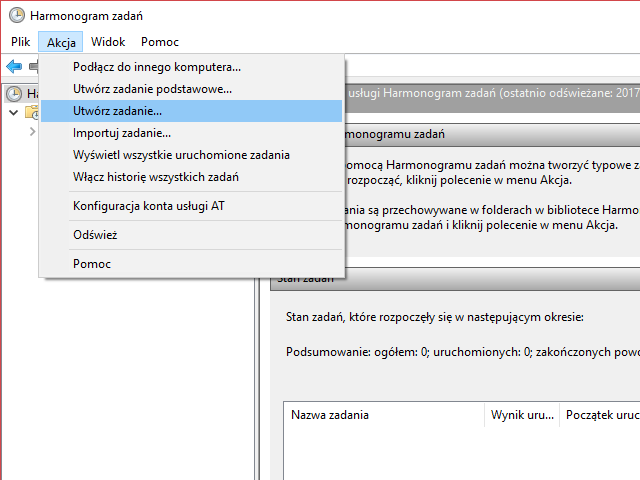Expand the collapsed child tree node
The height and width of the screenshot is (480, 640).
31,131
